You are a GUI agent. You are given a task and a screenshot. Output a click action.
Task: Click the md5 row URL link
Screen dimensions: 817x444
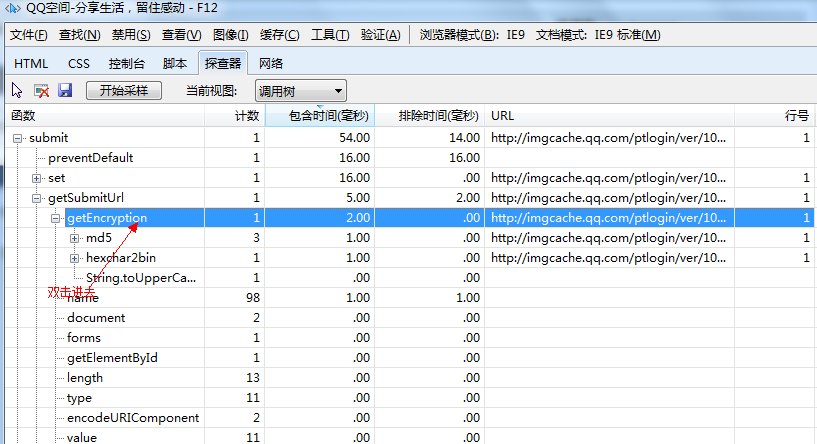[x=608, y=238]
